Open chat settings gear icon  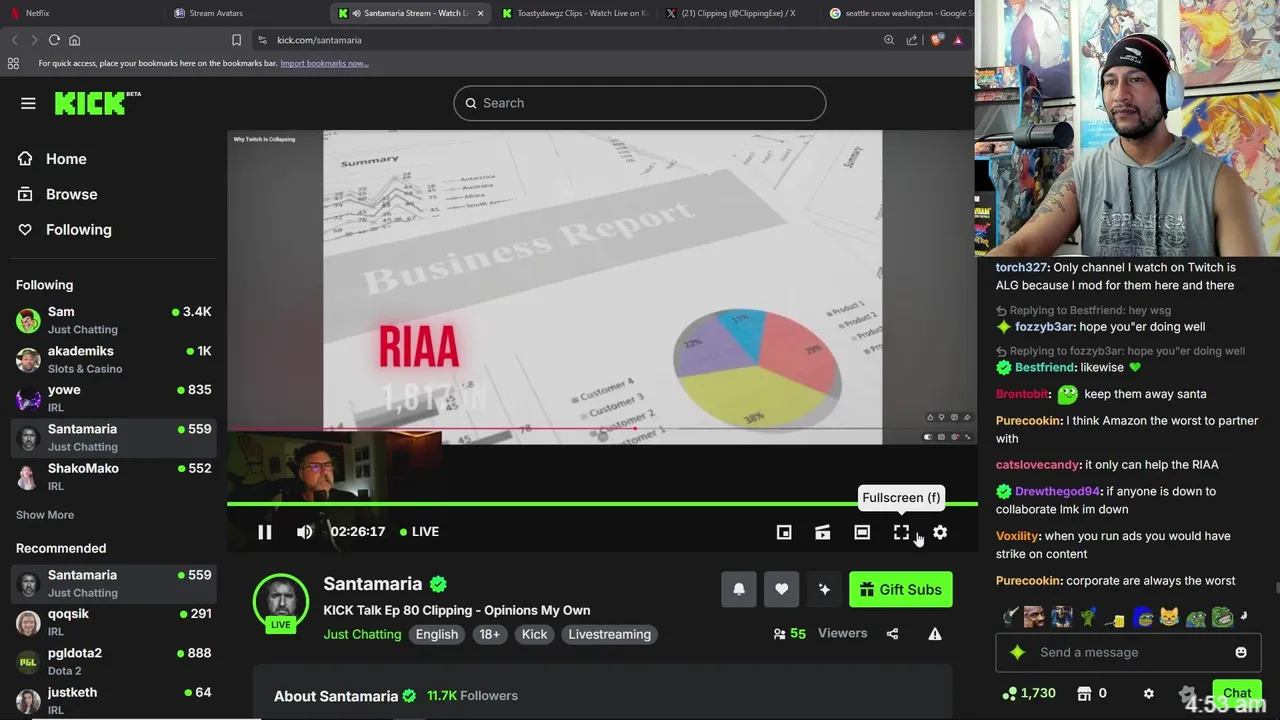point(1148,693)
